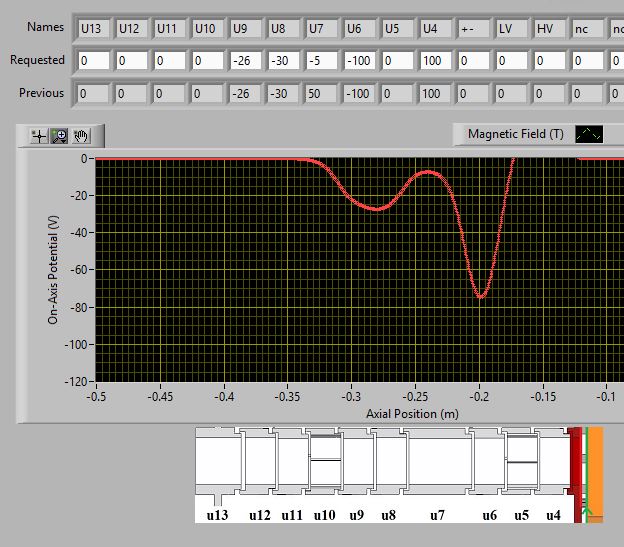Click the -0.5 X-axis scale label

pos(96,397)
